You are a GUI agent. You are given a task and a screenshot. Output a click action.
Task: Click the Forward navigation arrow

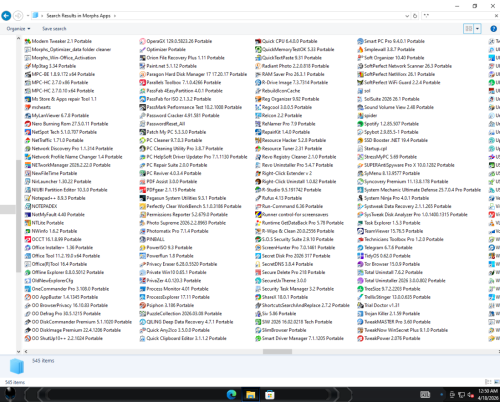tap(18, 16)
